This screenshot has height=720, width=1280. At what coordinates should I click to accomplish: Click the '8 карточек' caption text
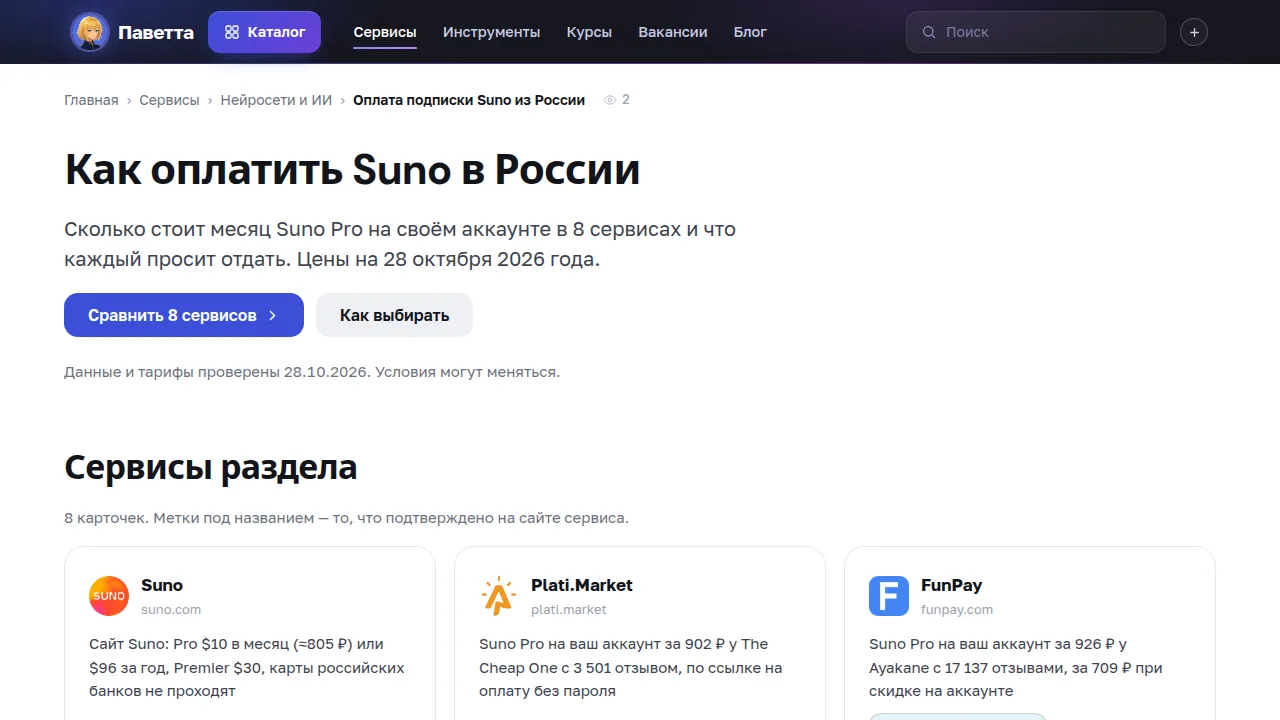click(x=346, y=518)
